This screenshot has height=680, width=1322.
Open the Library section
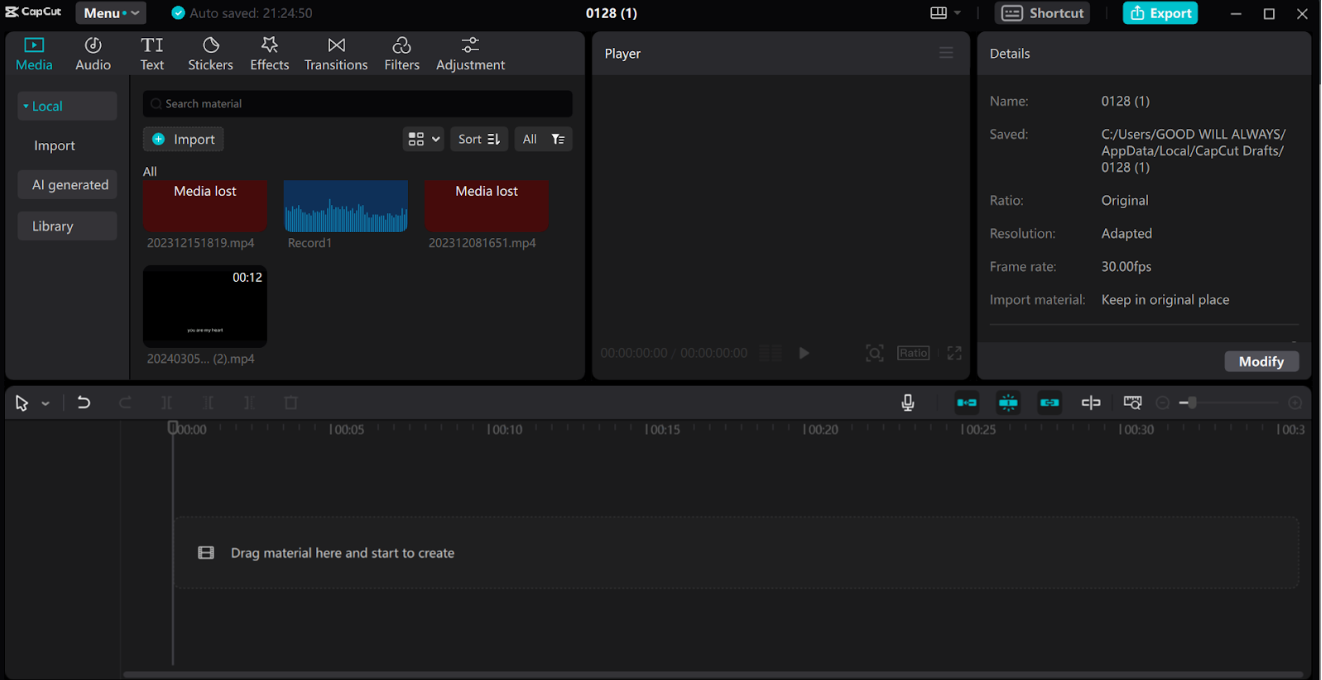pyautogui.click(x=67, y=226)
